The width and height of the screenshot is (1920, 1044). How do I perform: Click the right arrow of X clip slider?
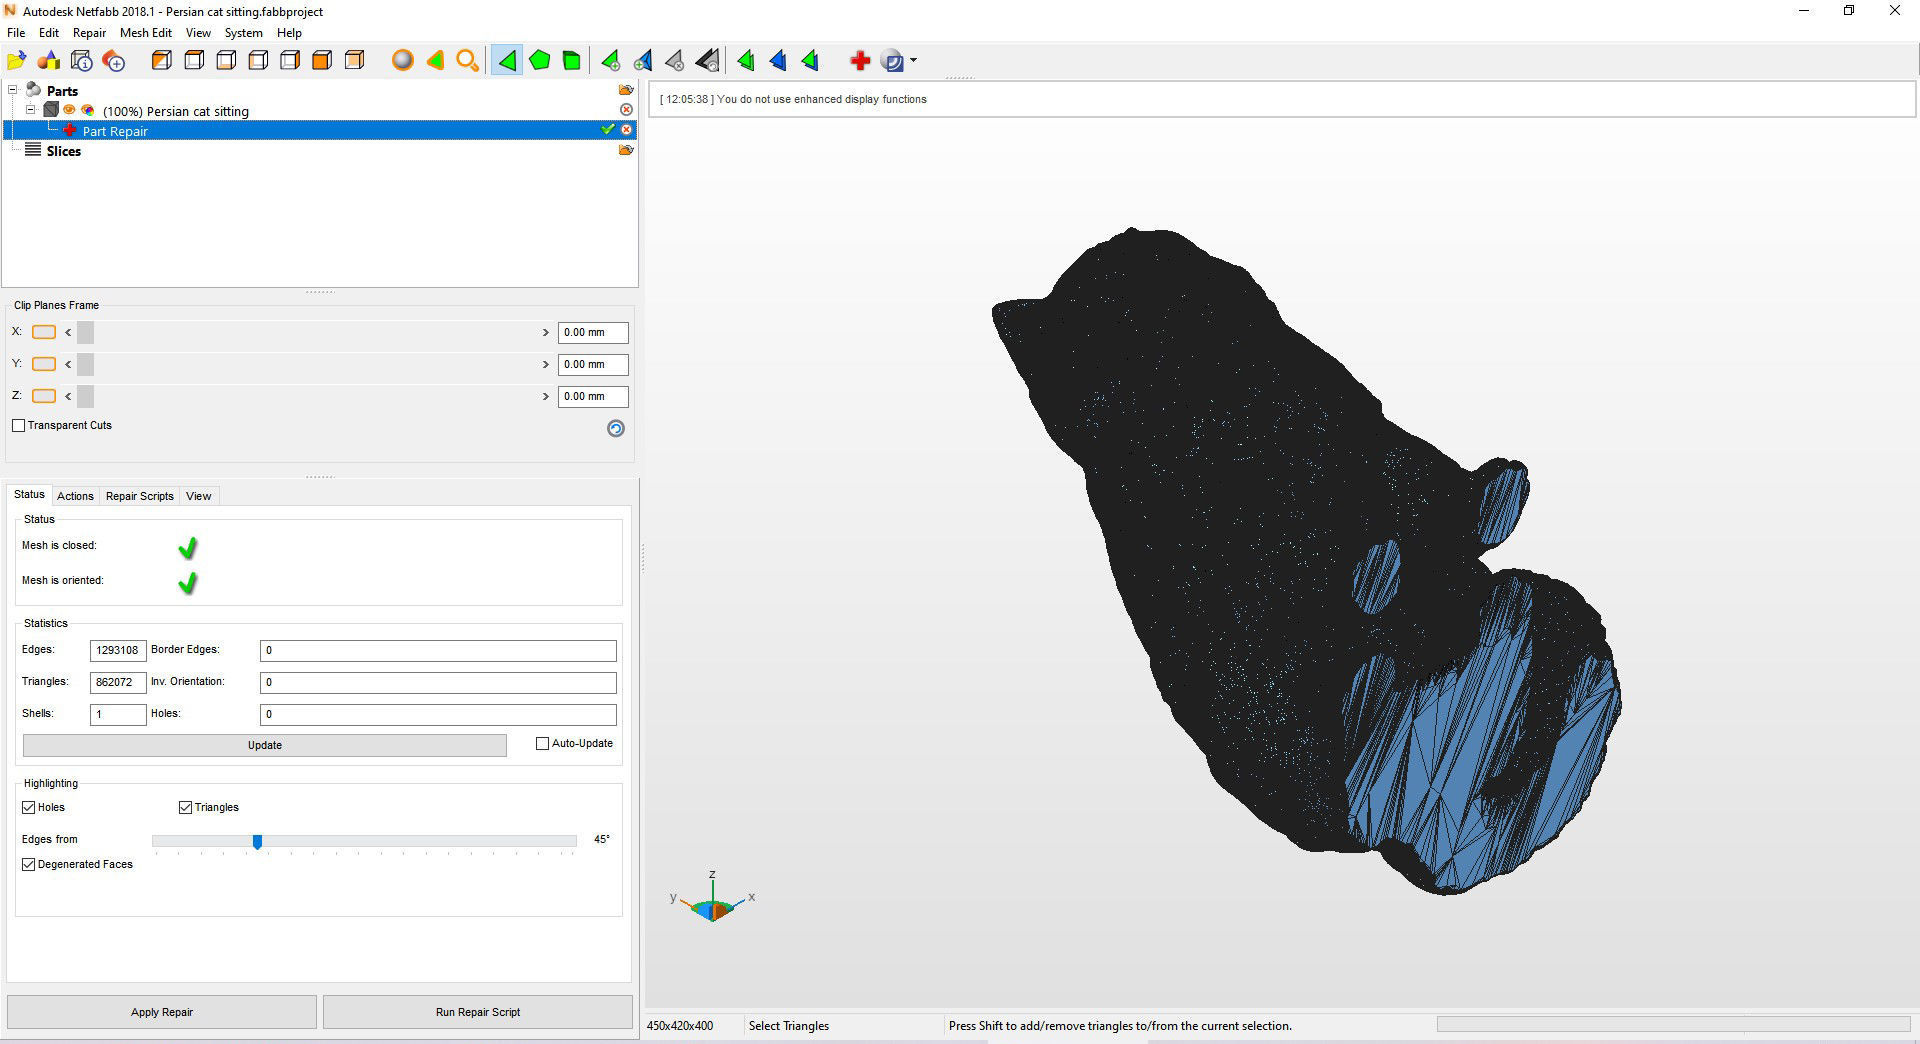[546, 332]
